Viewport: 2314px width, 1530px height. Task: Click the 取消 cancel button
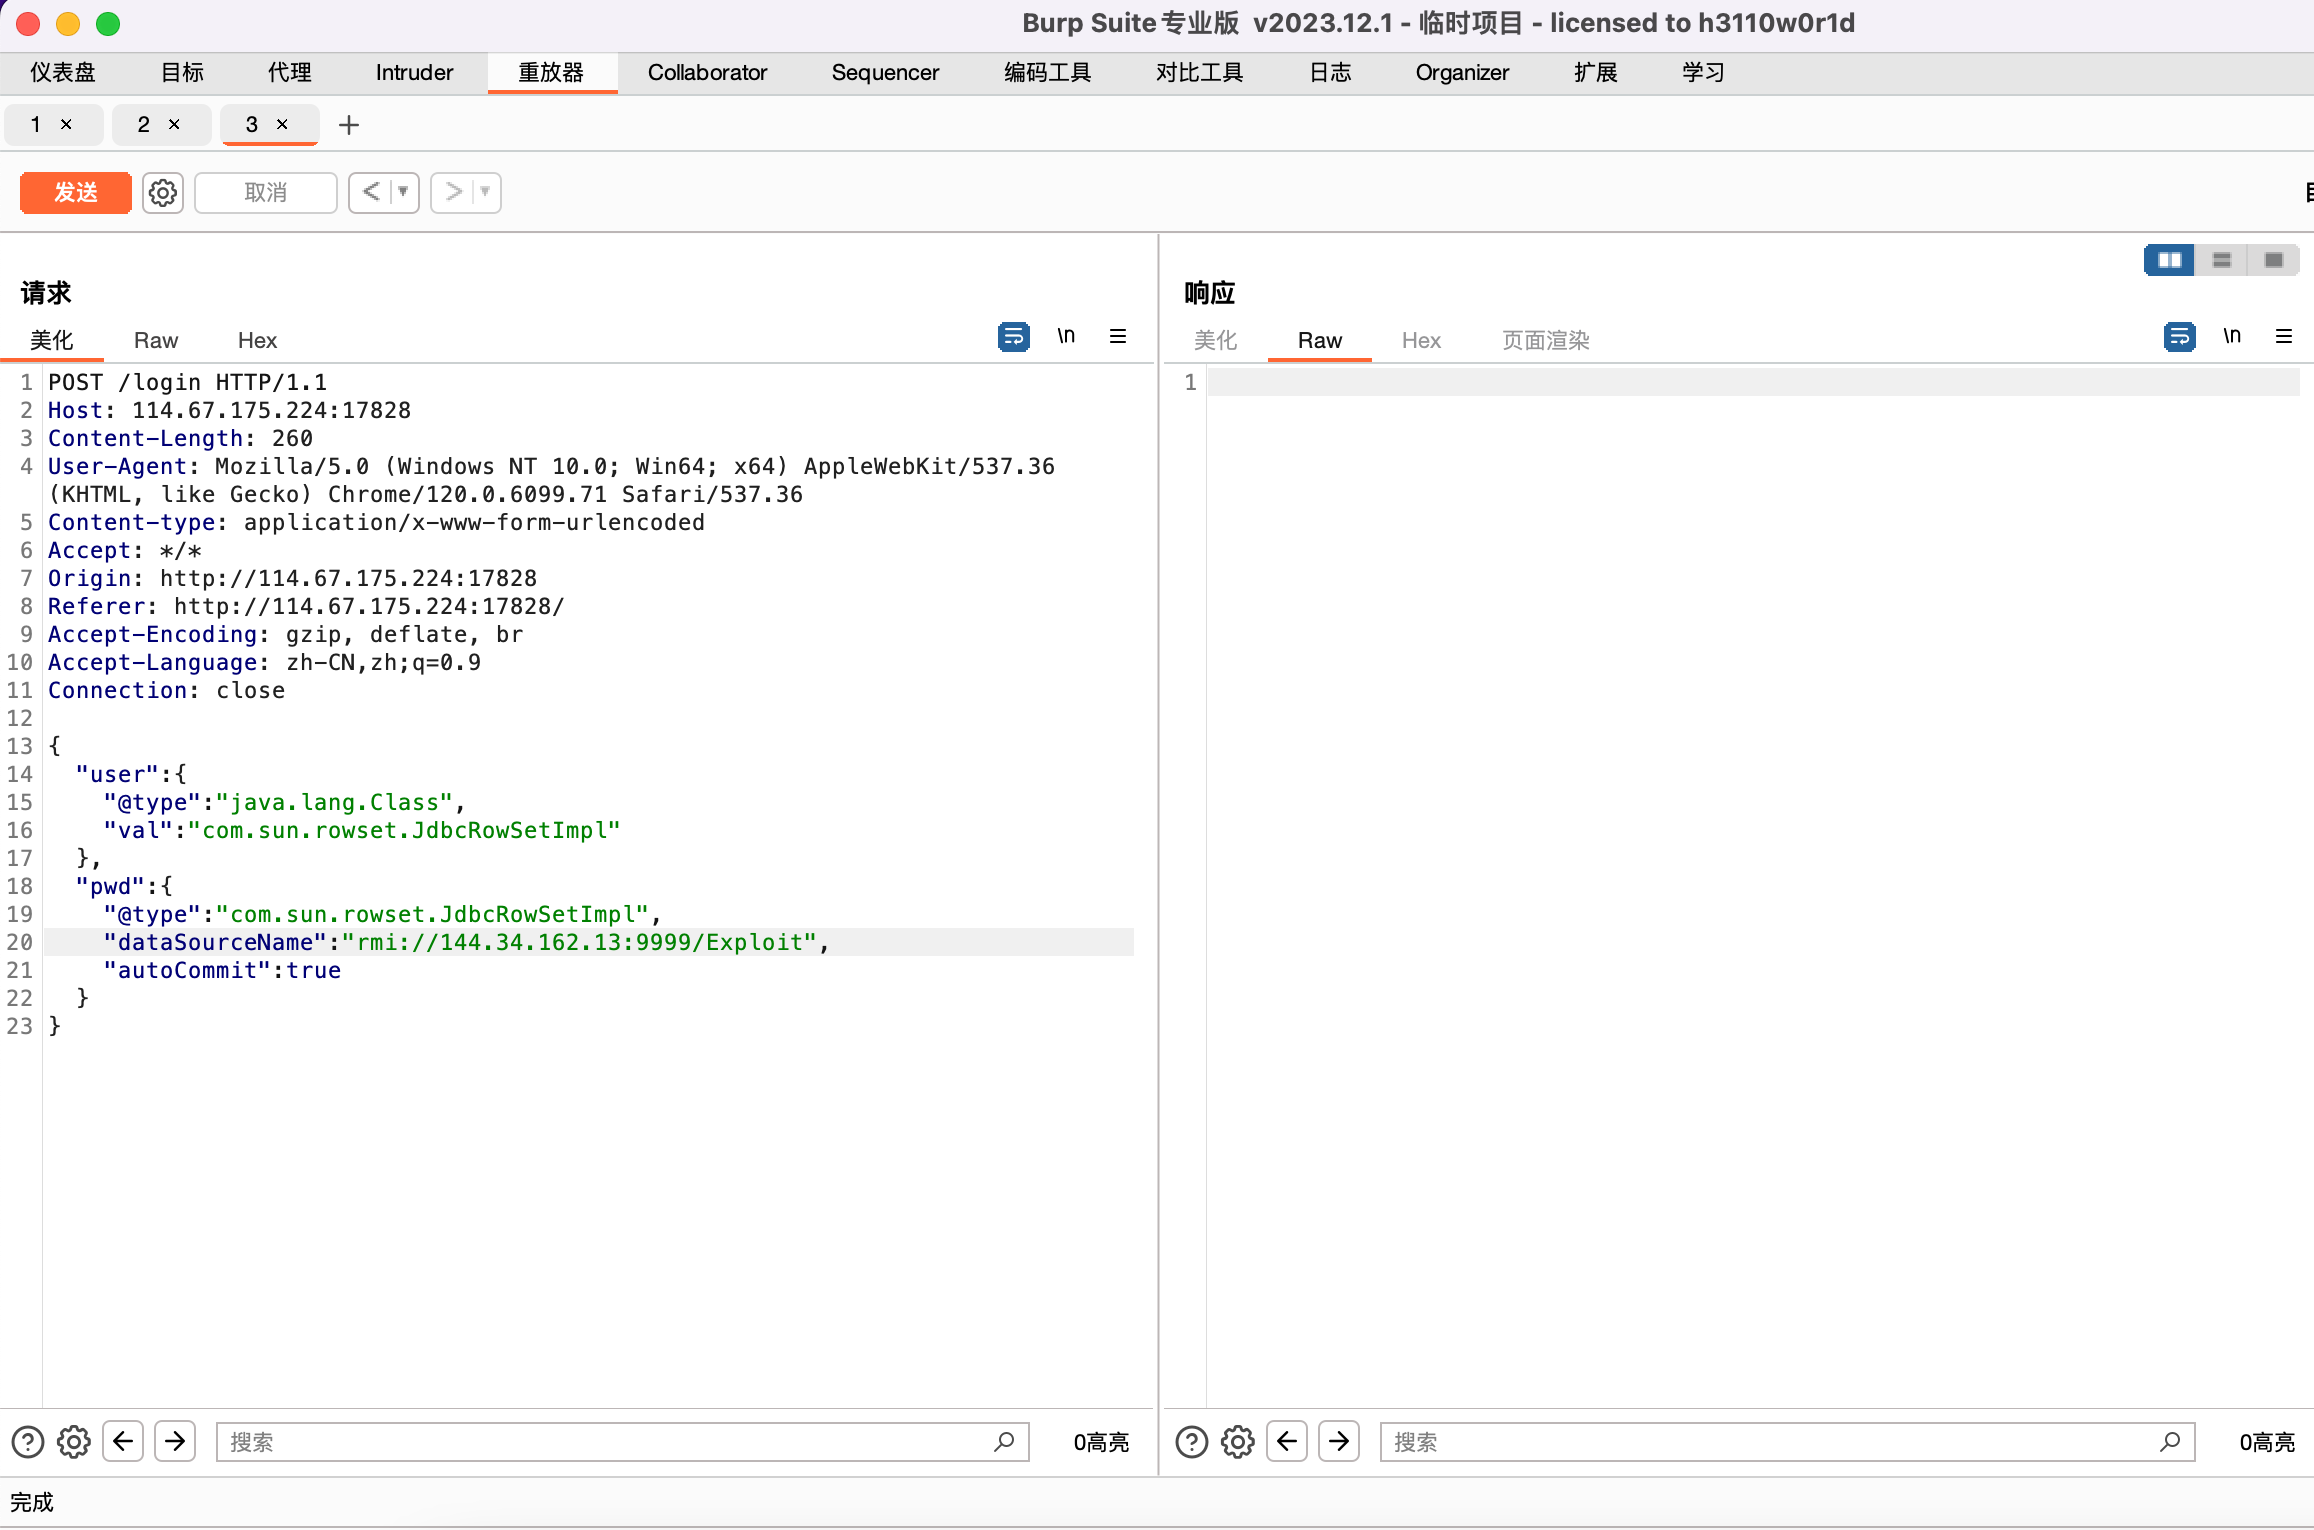[265, 192]
